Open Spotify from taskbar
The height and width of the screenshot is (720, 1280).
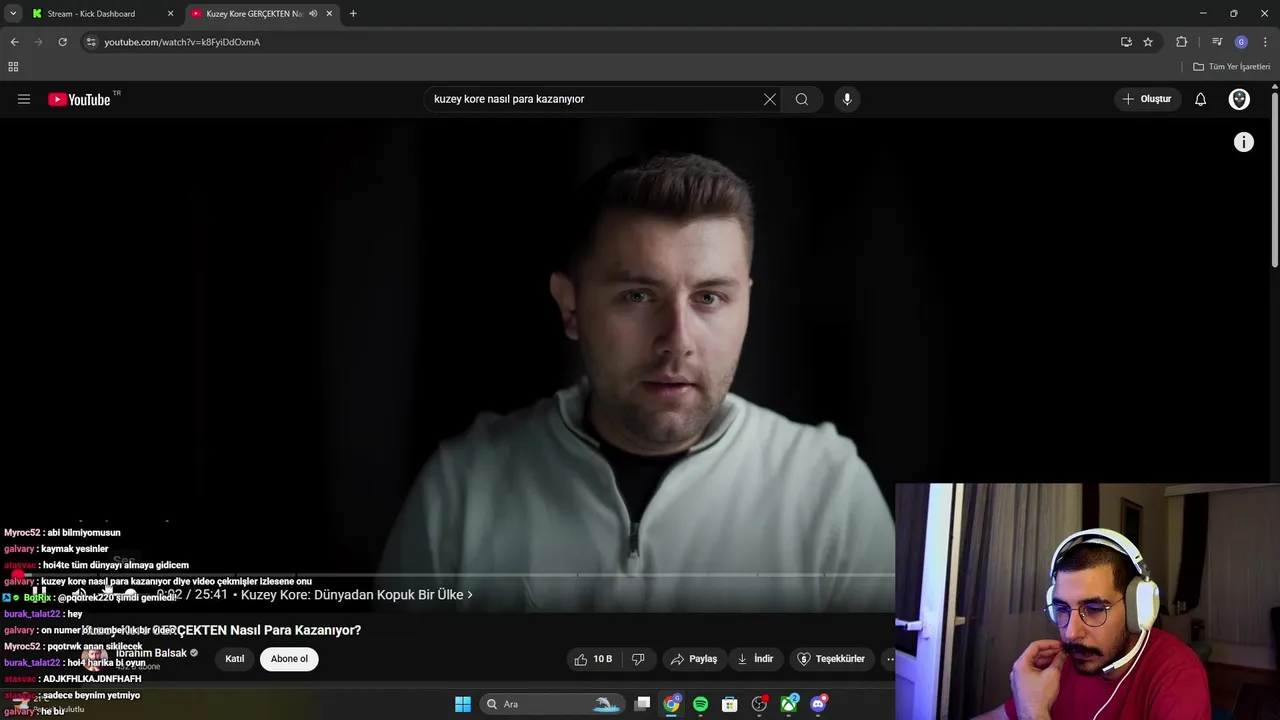pos(701,704)
